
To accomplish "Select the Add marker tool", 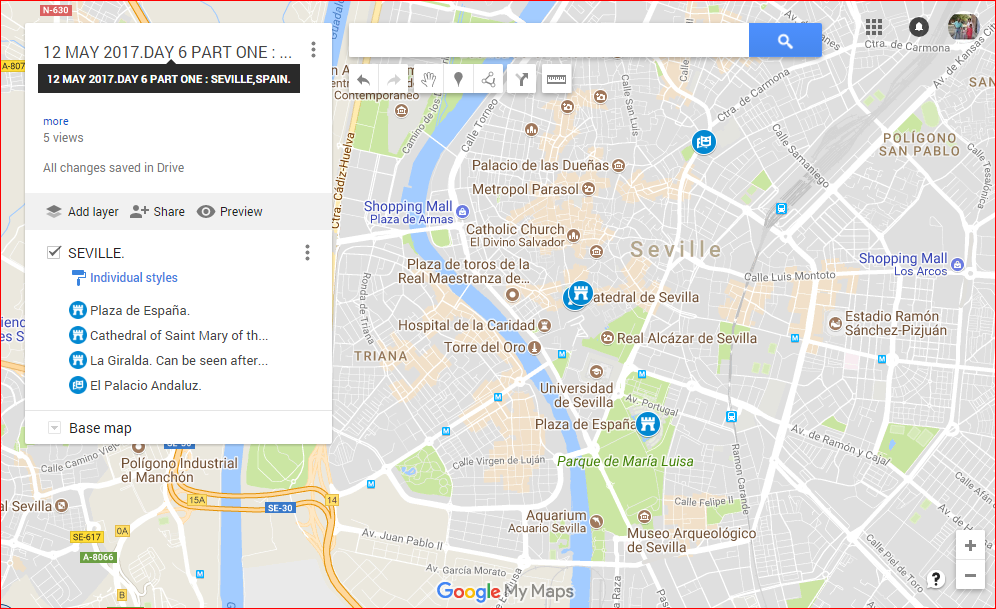I will click(x=458, y=79).
